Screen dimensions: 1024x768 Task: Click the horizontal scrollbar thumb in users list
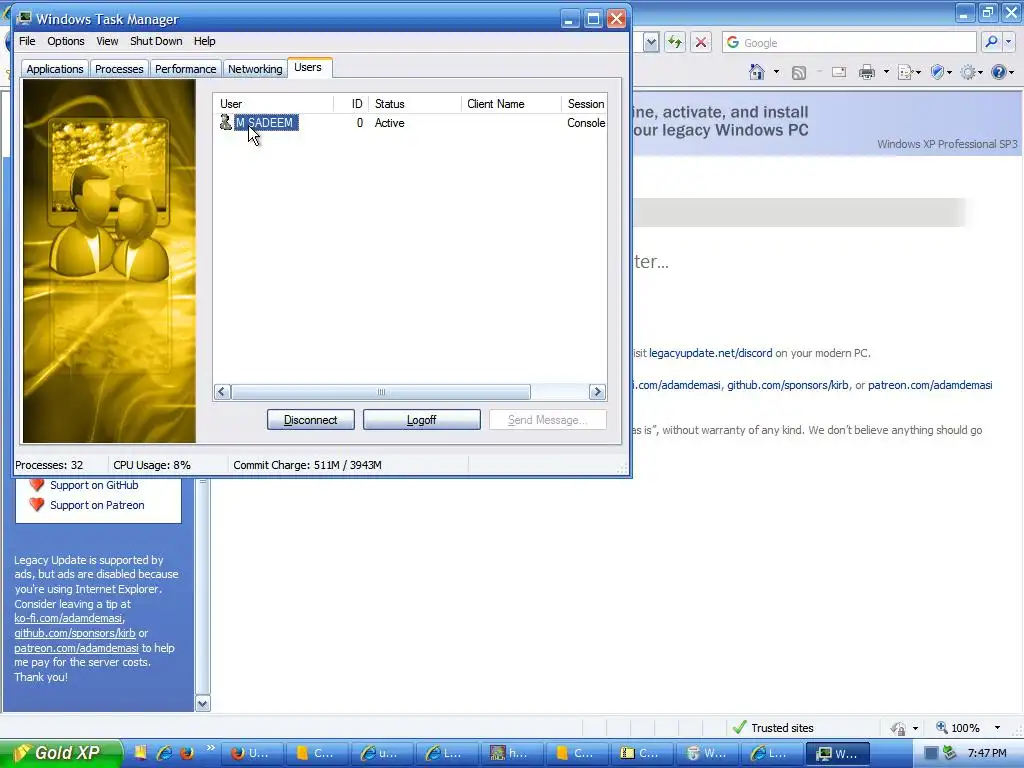(x=381, y=392)
